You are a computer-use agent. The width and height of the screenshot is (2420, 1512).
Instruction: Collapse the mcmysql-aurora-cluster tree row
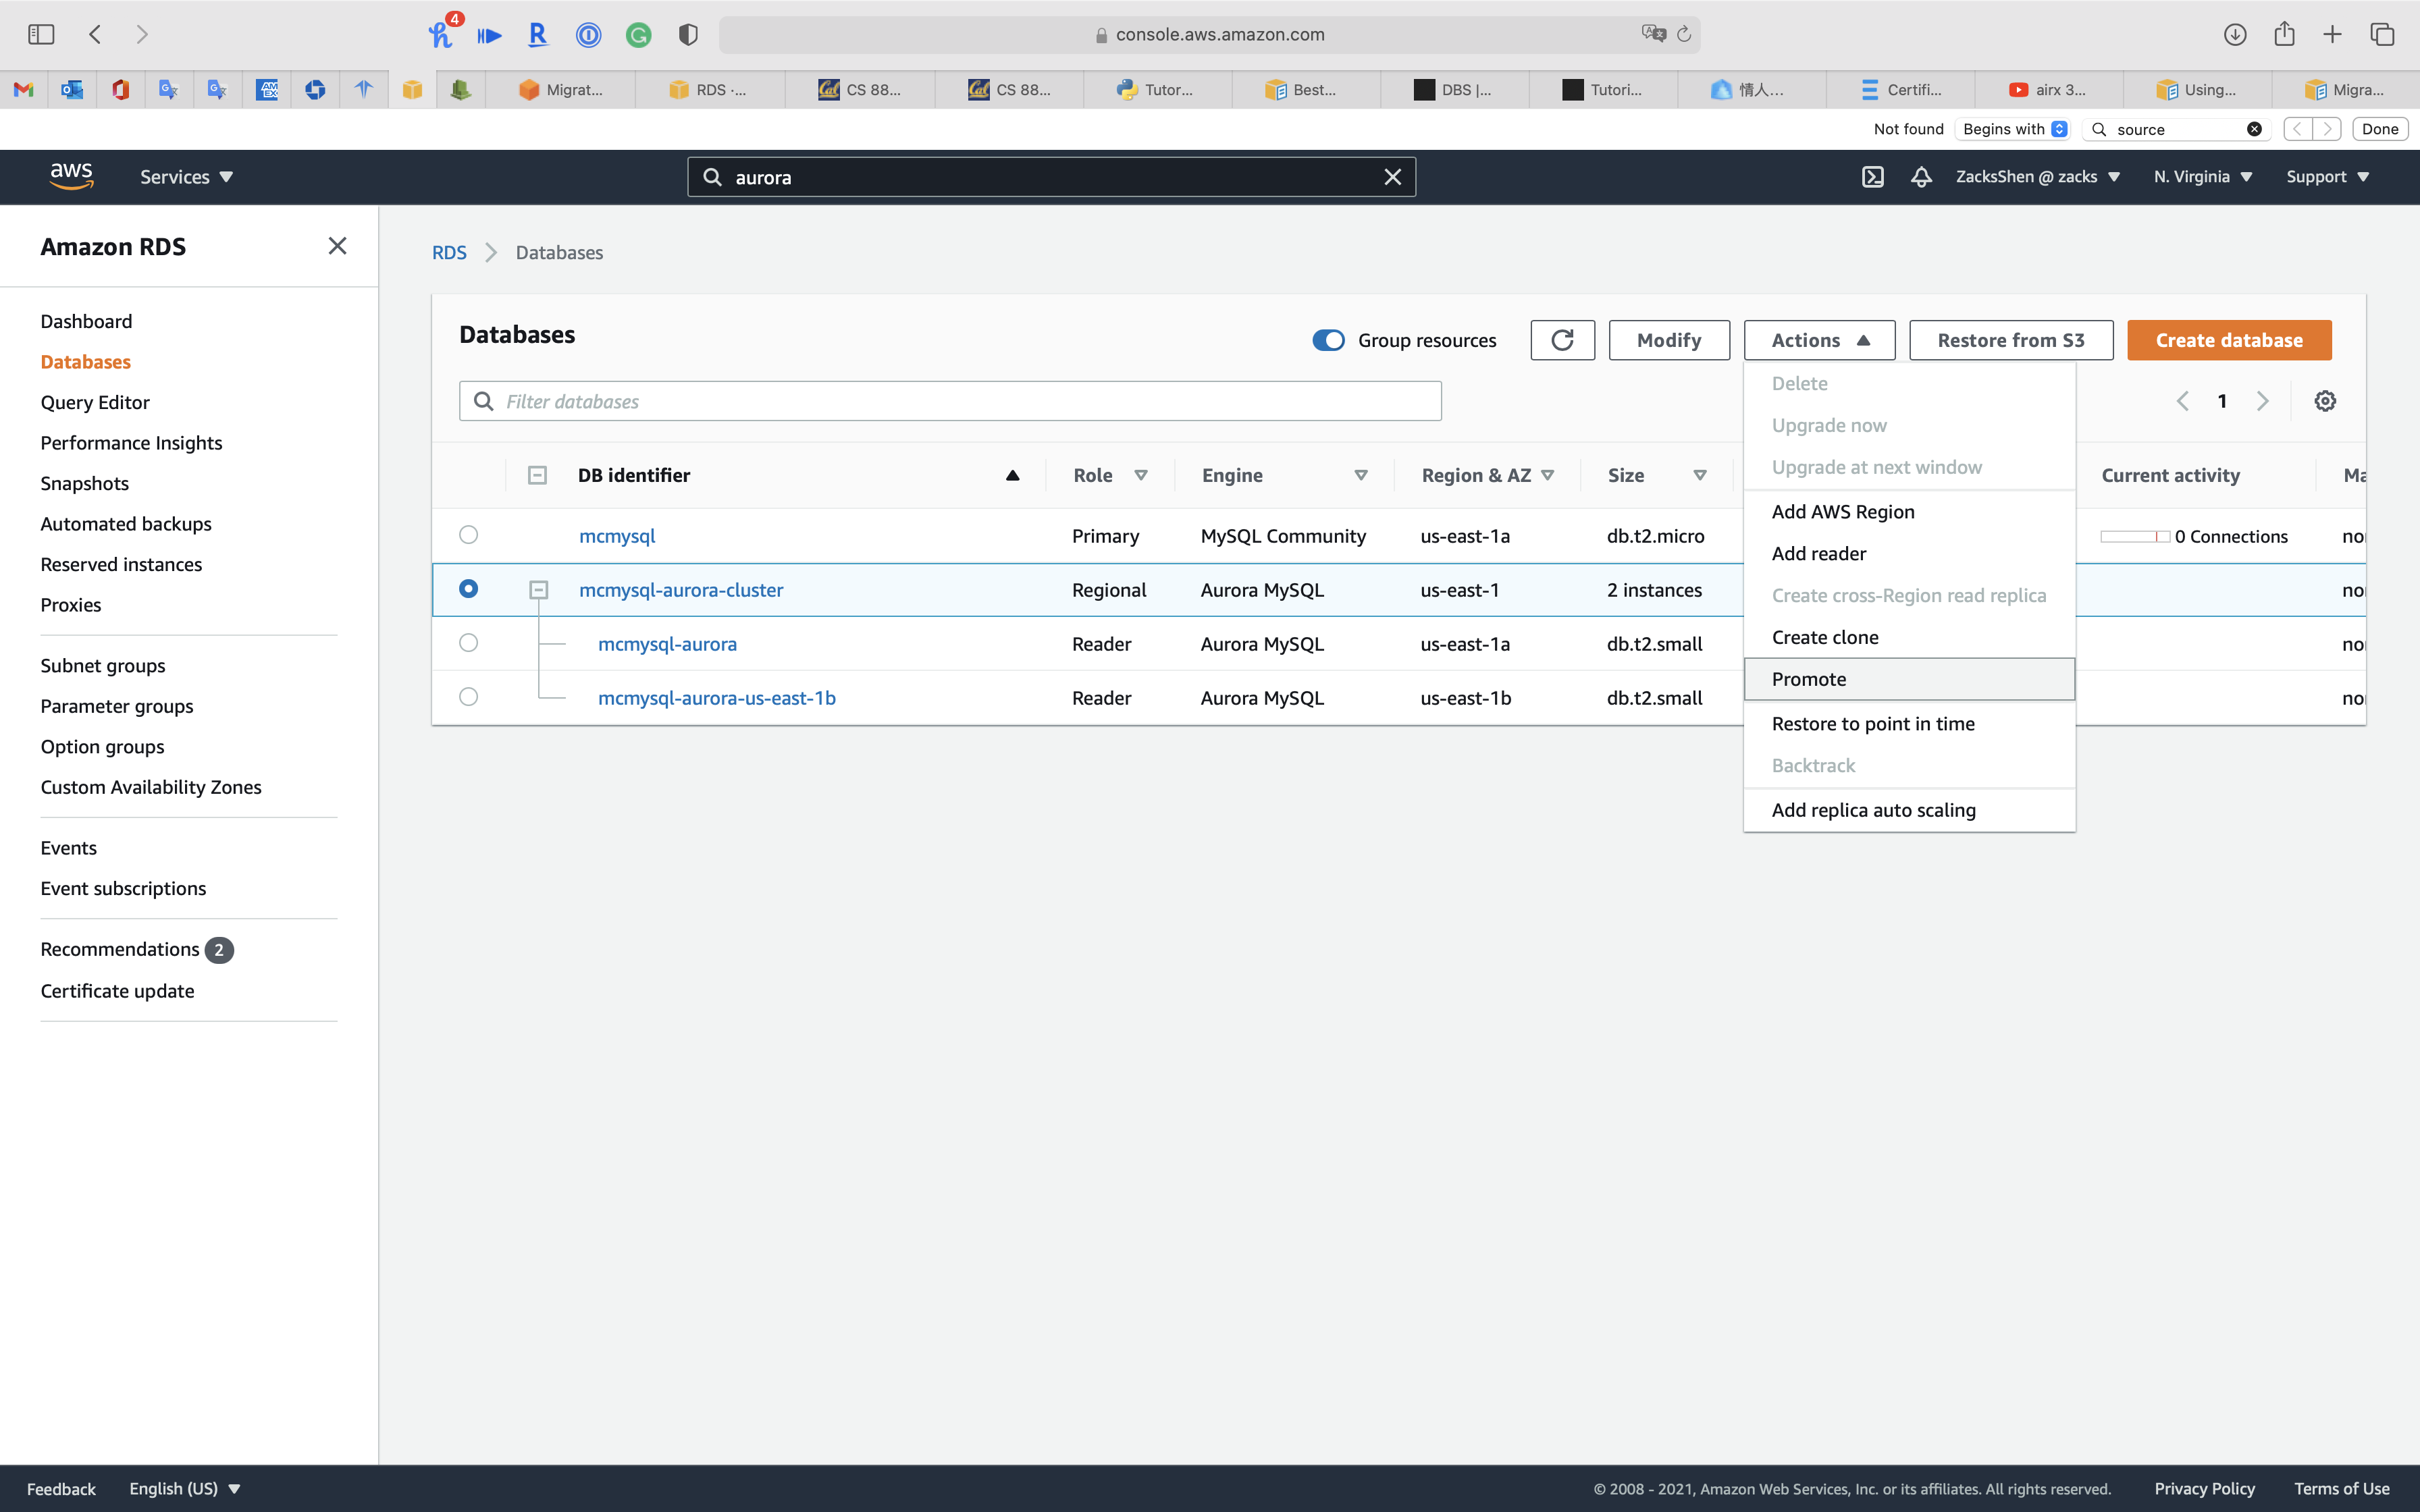[538, 590]
